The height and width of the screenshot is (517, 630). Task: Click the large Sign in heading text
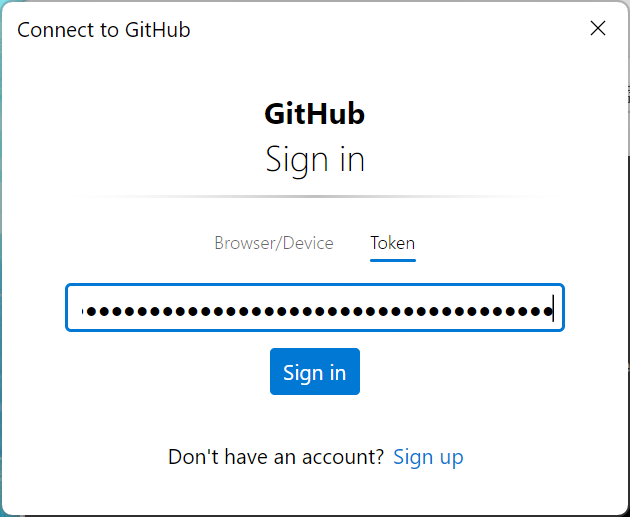click(x=314, y=160)
